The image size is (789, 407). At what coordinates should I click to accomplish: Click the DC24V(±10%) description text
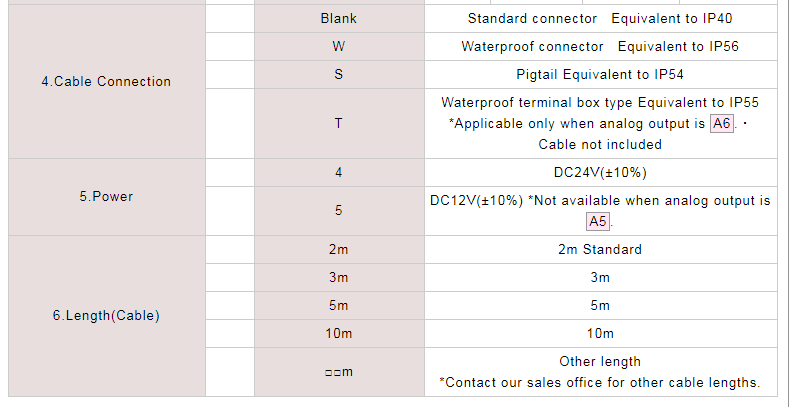point(600,173)
